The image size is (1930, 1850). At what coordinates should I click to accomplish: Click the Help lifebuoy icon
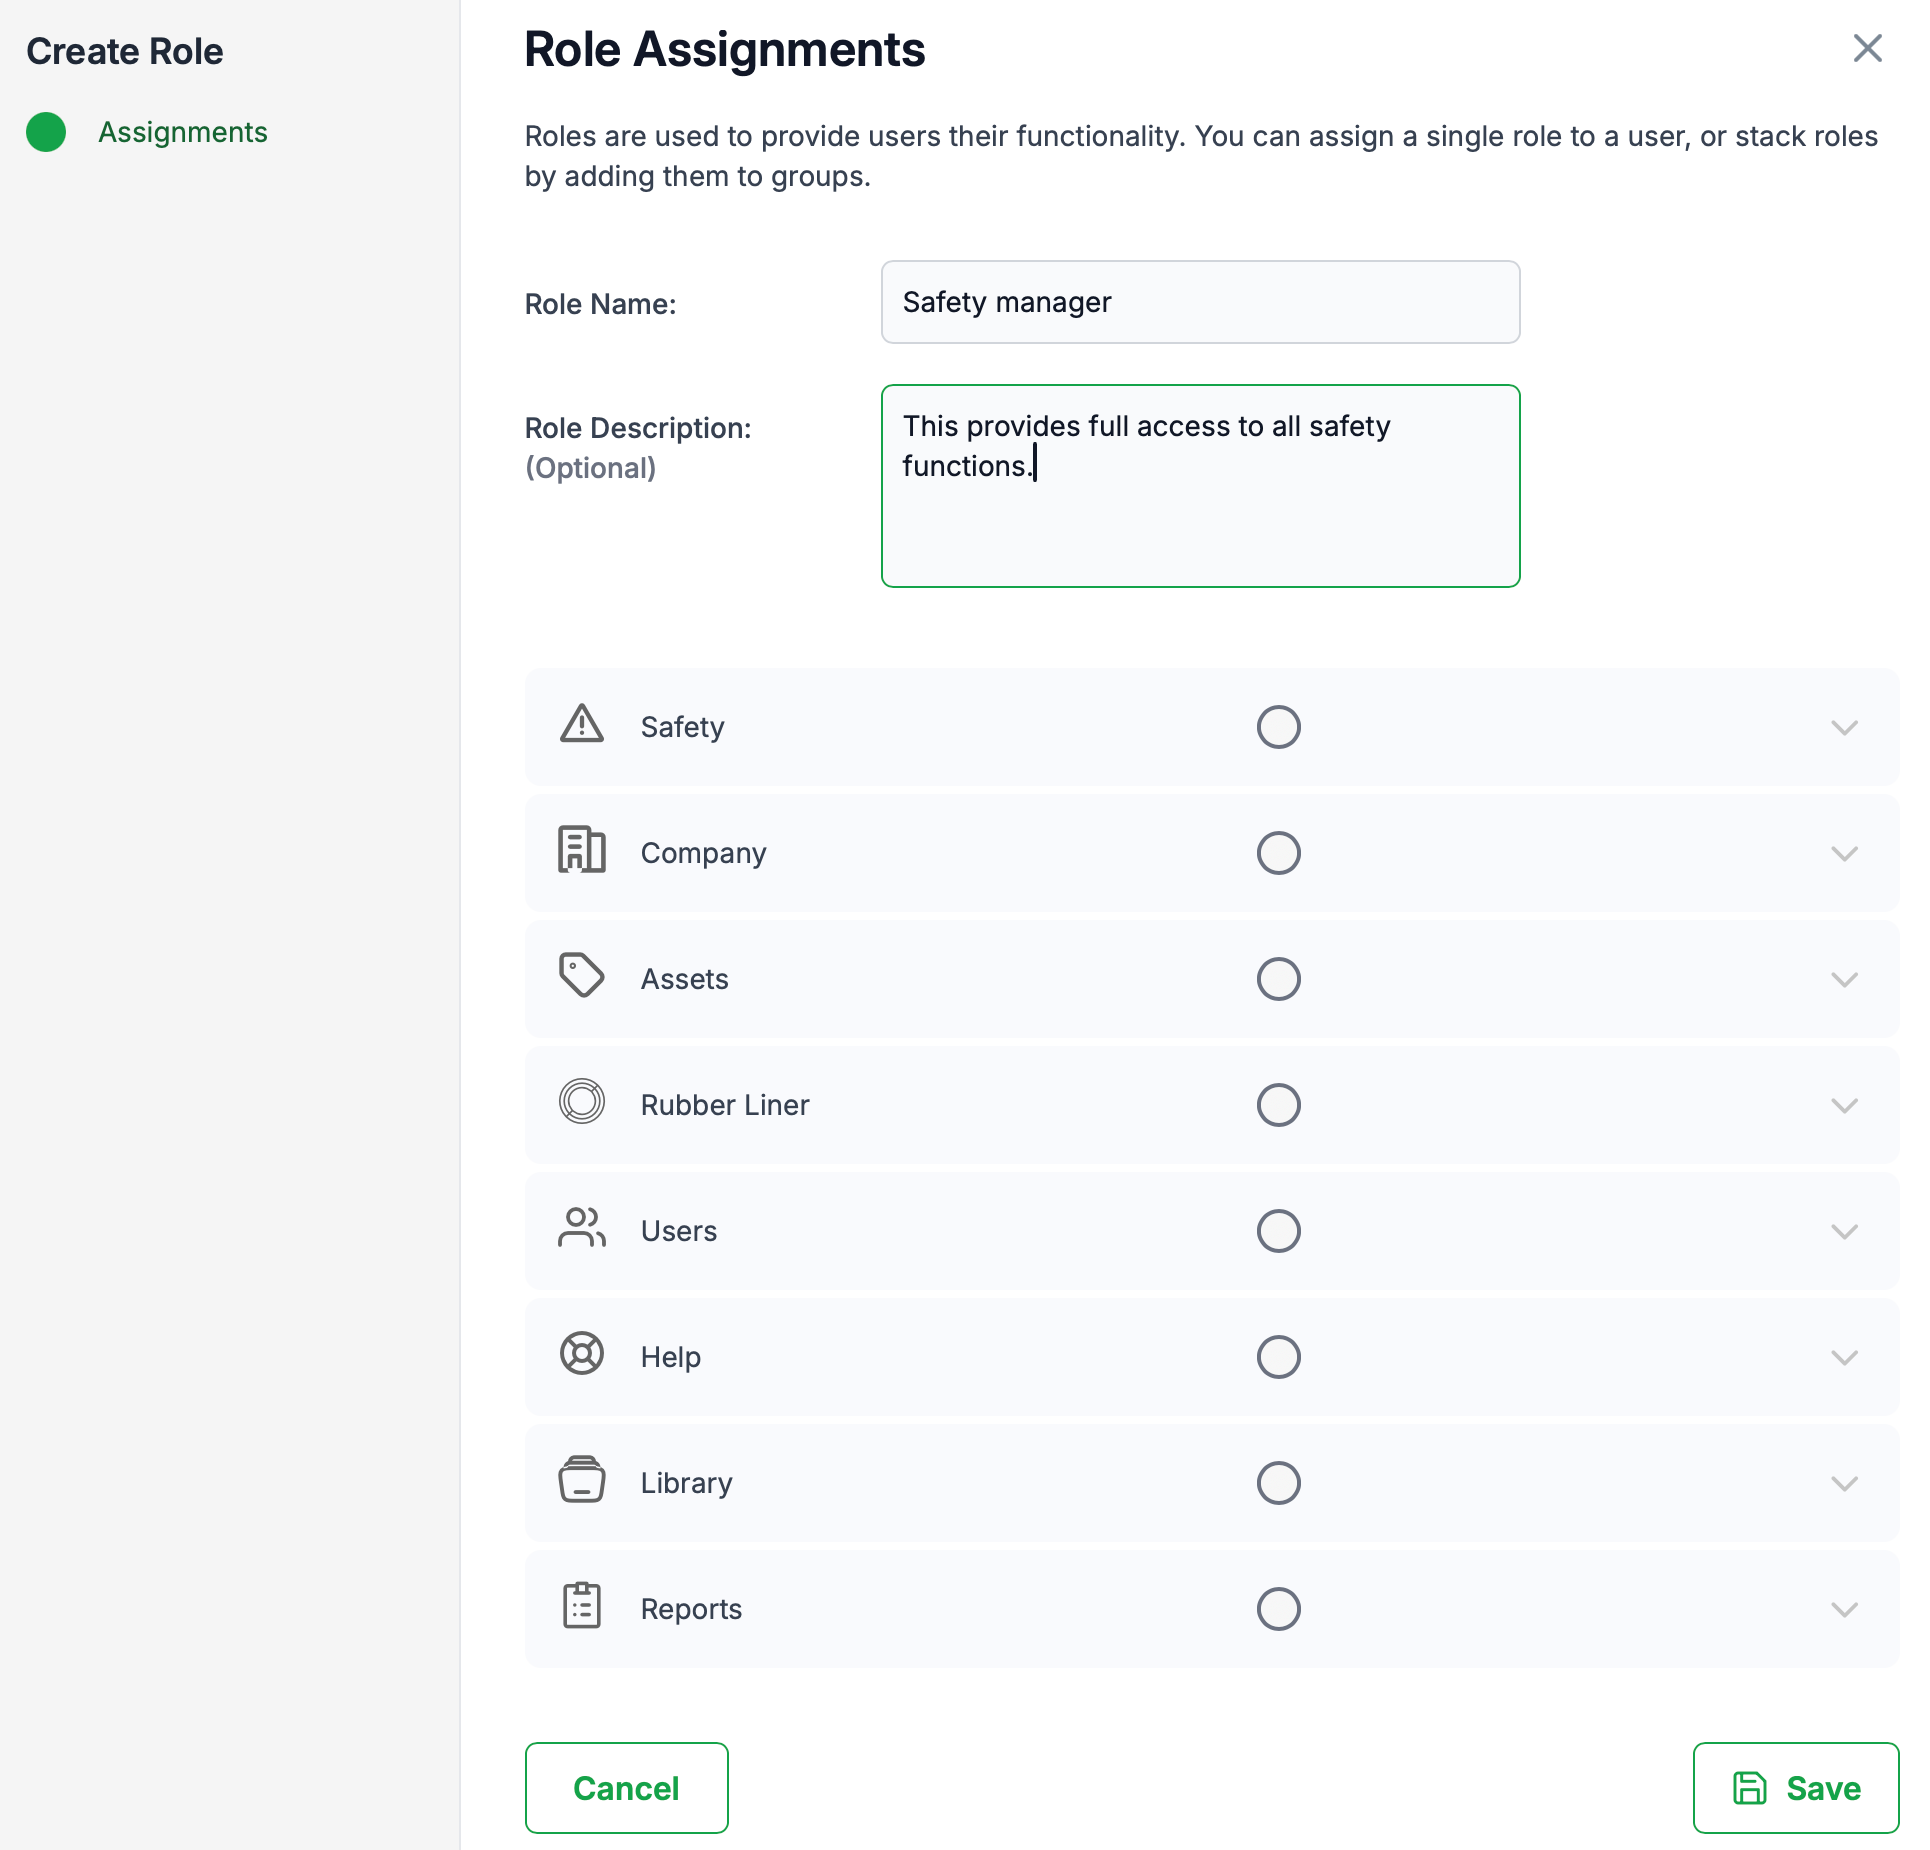(x=581, y=1355)
